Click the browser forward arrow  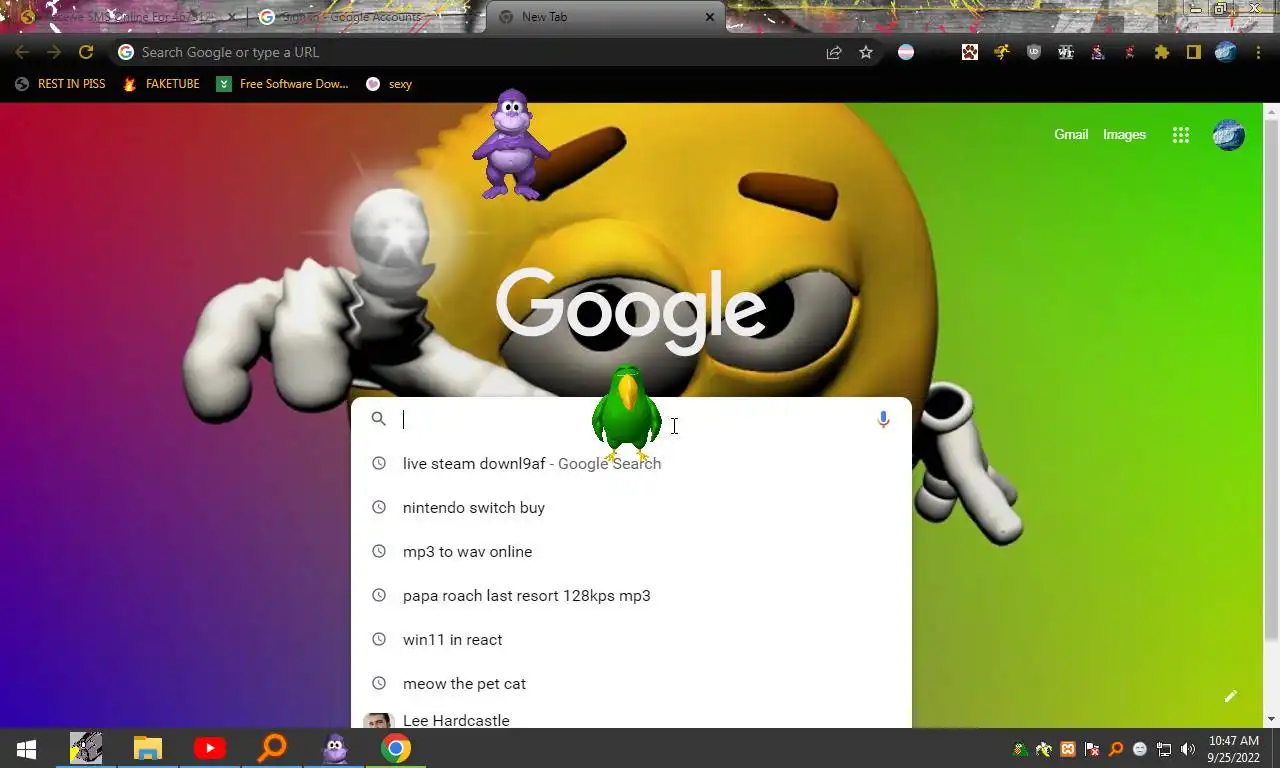pos(54,52)
